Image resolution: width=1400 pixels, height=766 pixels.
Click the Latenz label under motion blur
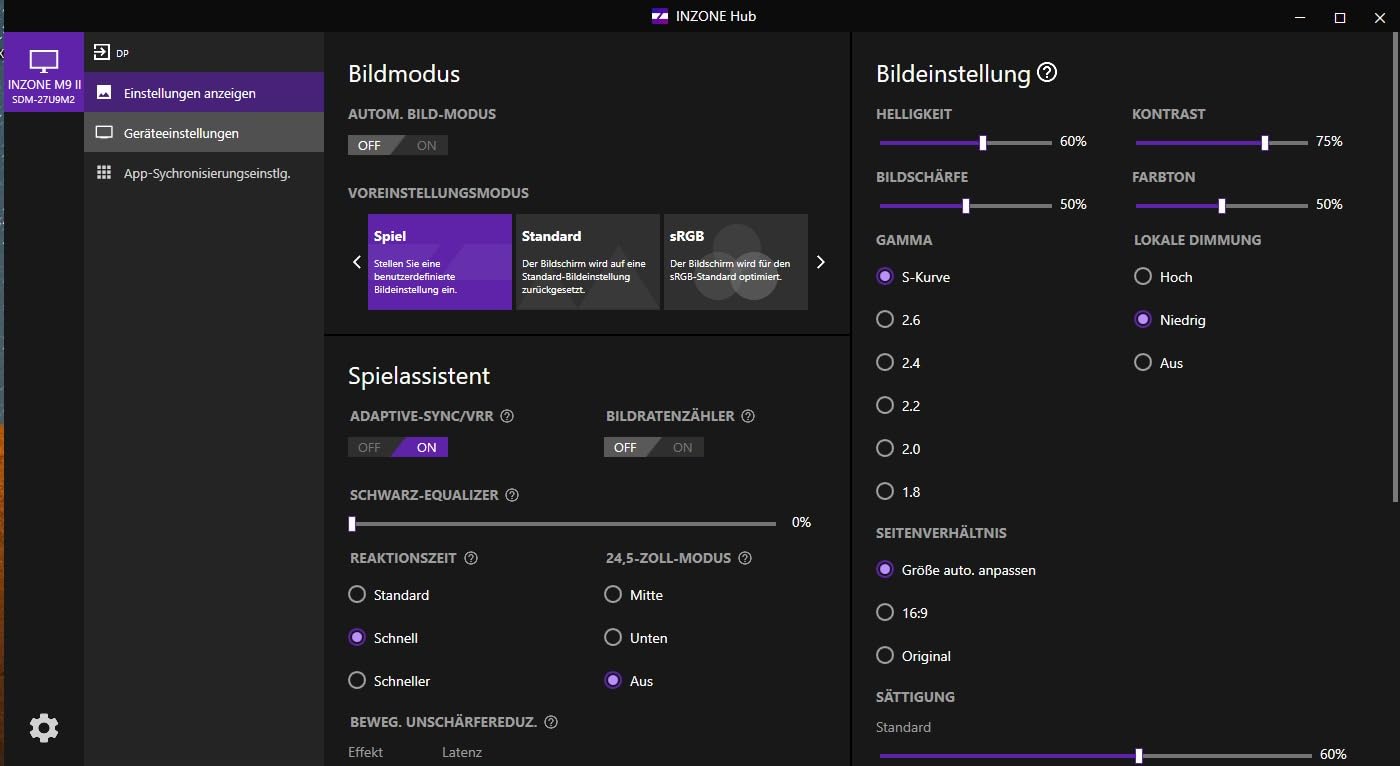tap(462, 752)
